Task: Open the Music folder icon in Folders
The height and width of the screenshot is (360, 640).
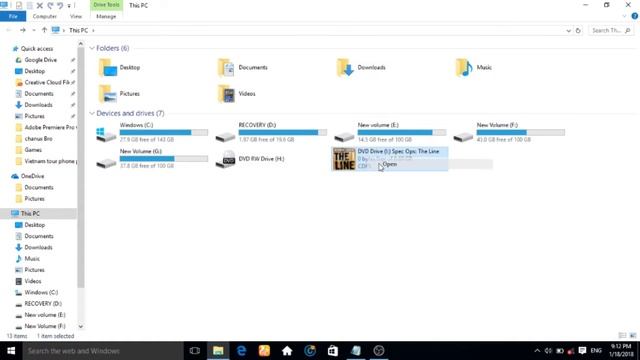Action: pos(464,68)
